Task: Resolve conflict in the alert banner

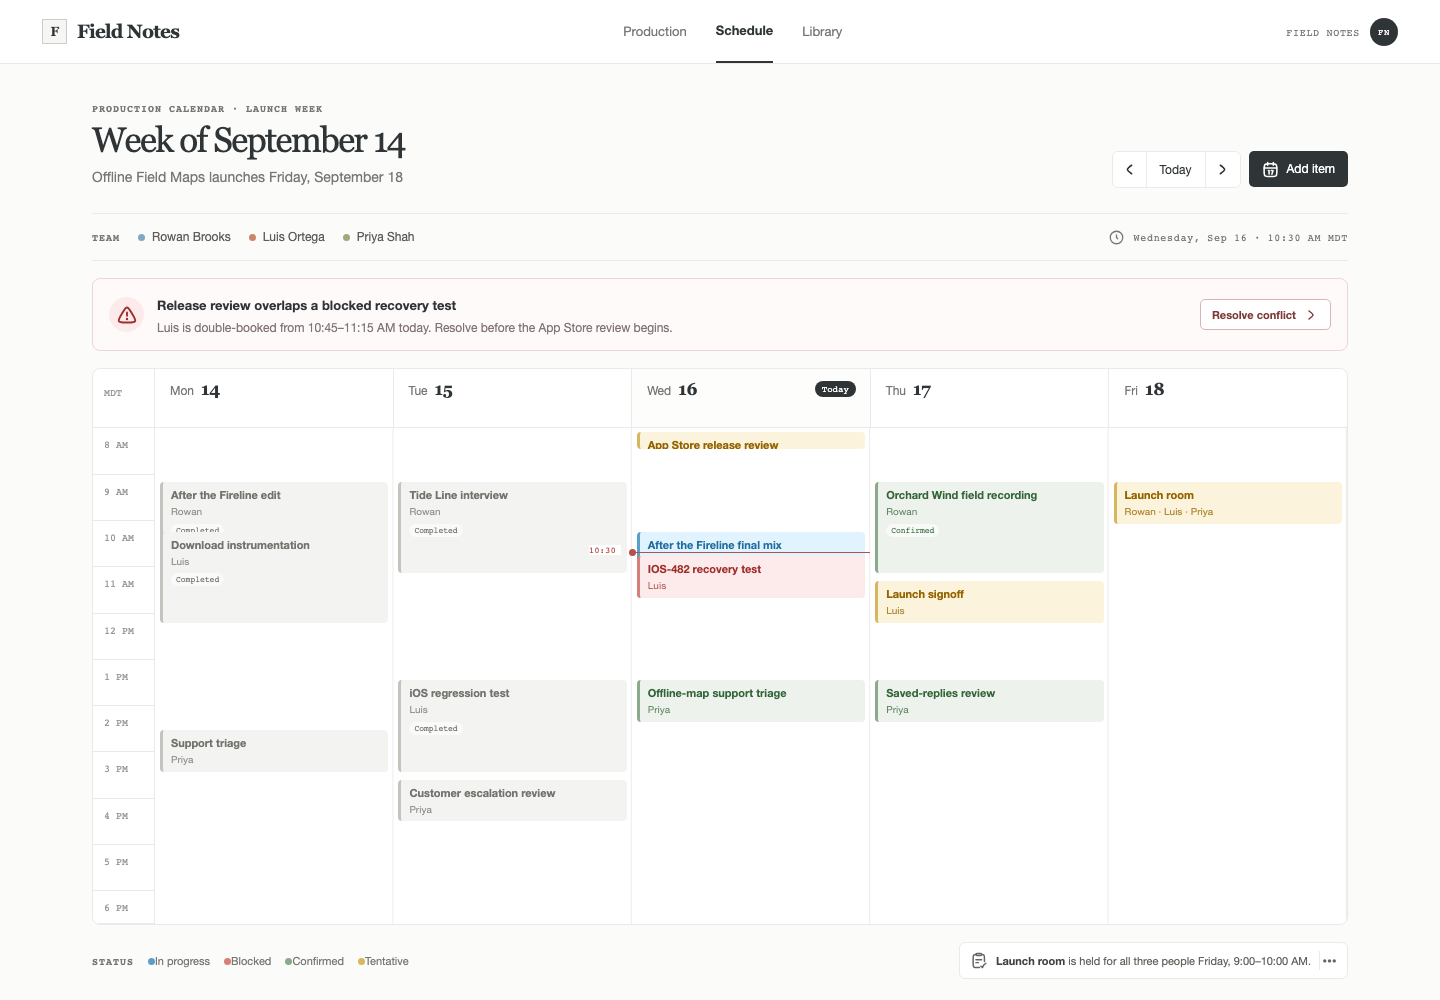Action: [1265, 315]
